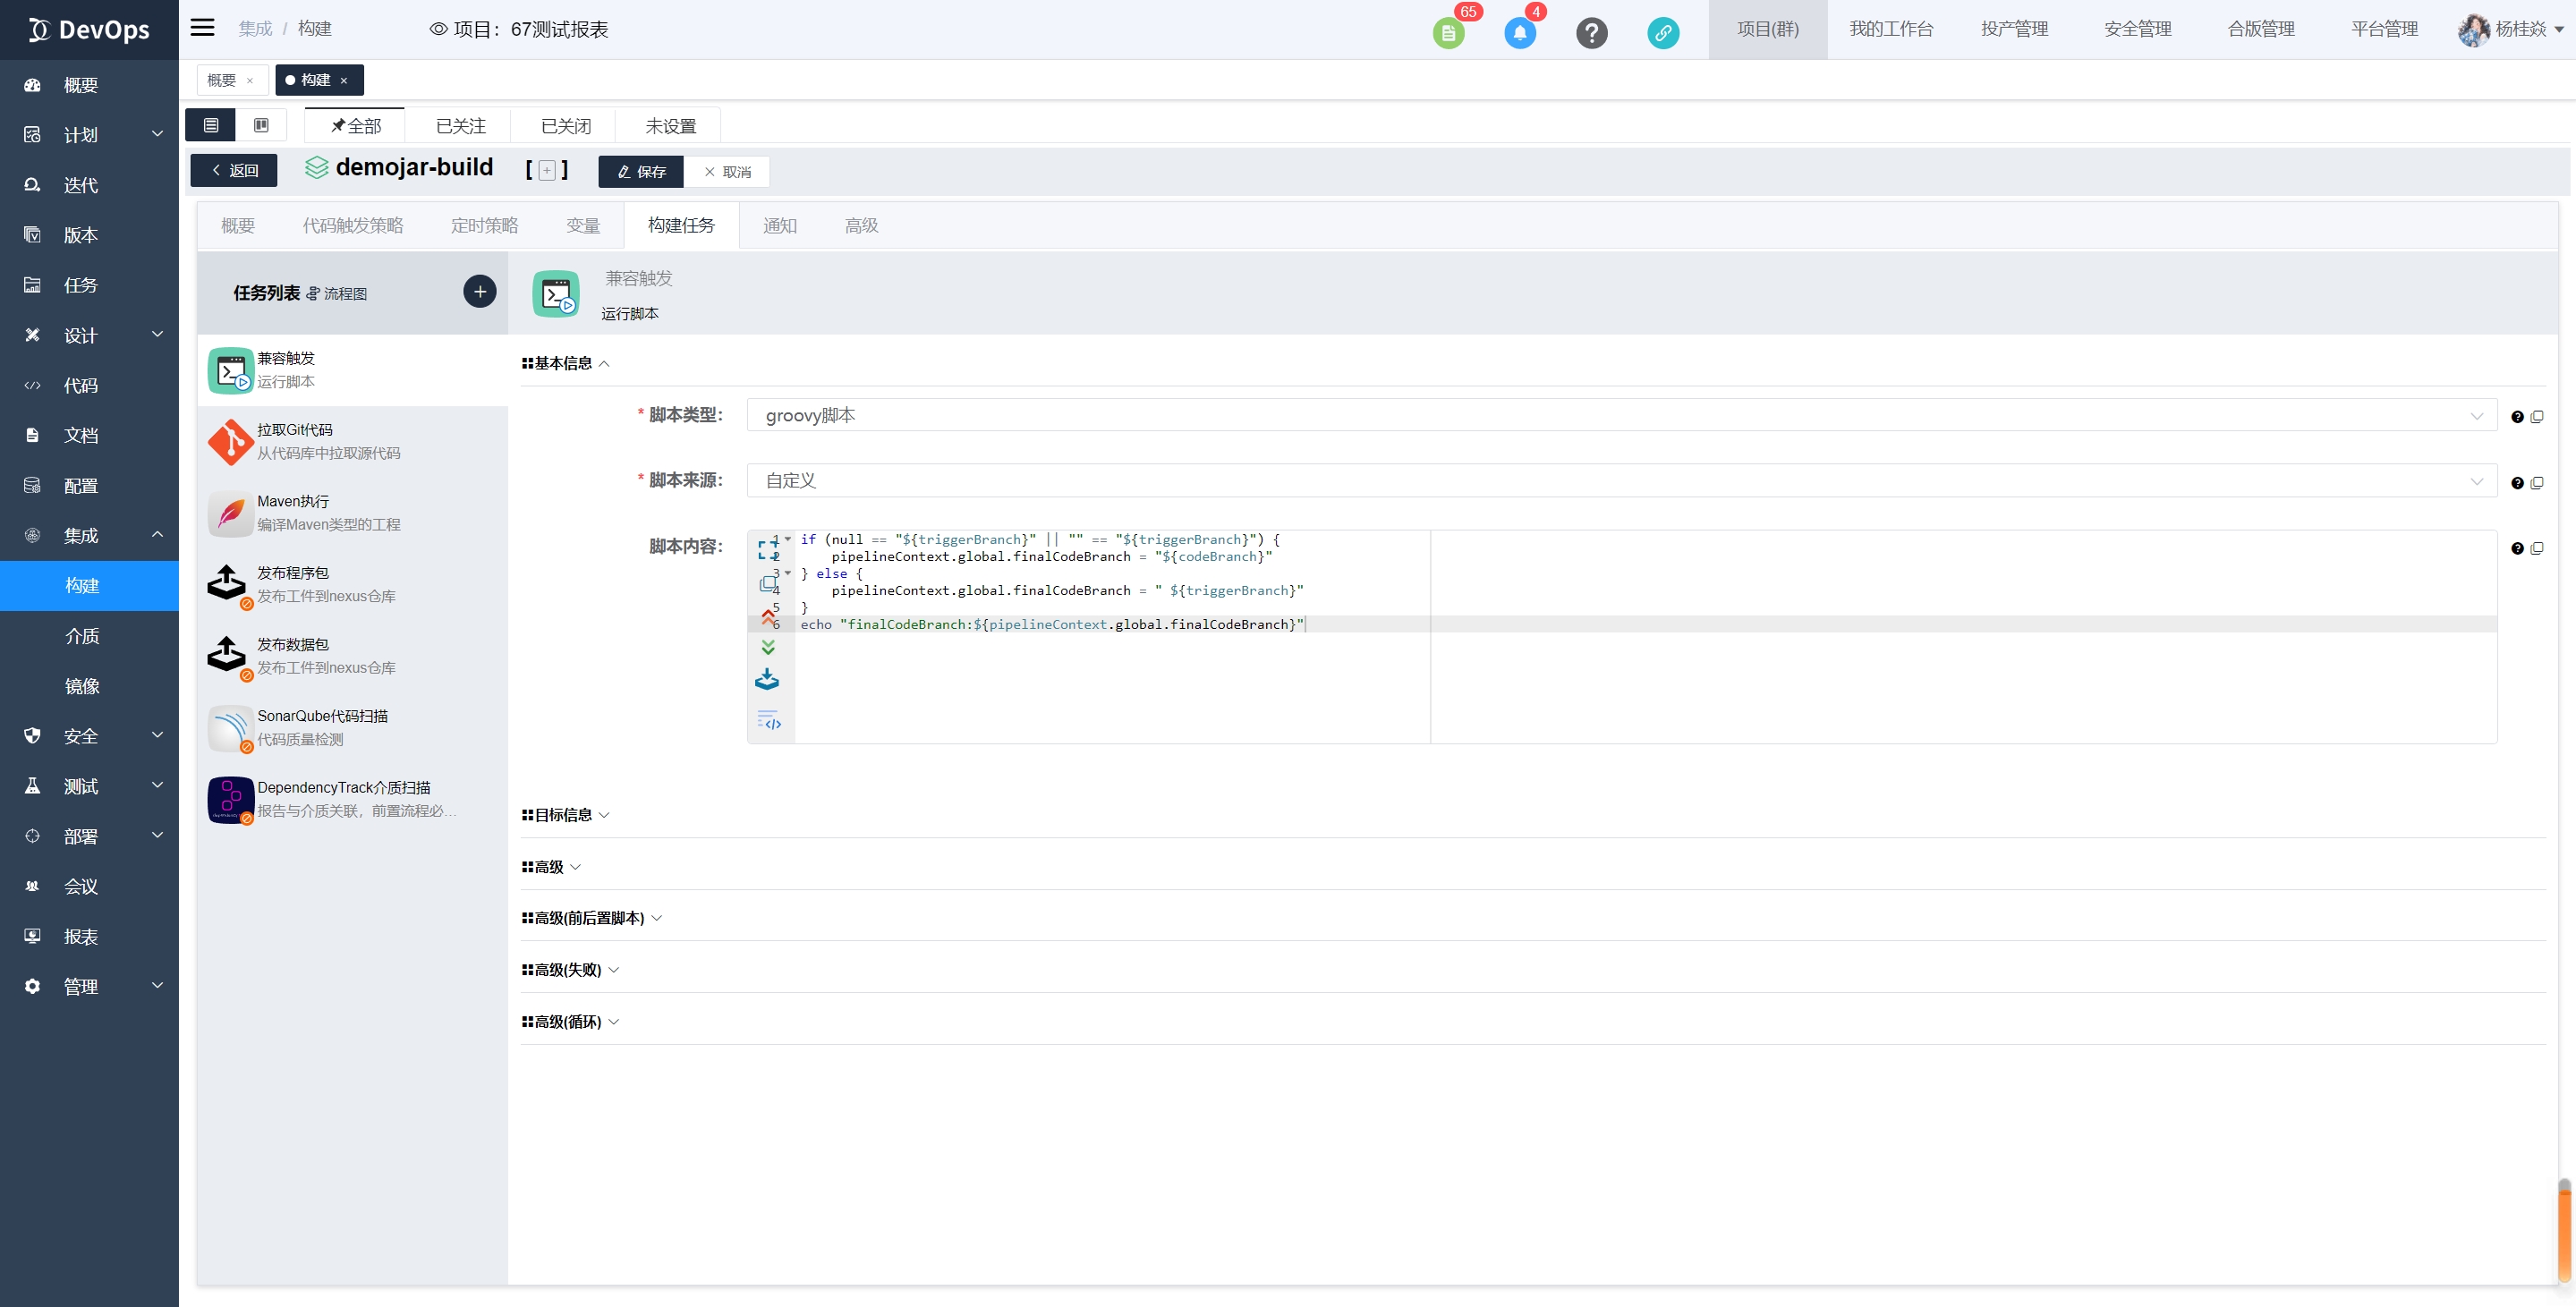
Task: Switch to the card view toggle
Action: click(261, 125)
